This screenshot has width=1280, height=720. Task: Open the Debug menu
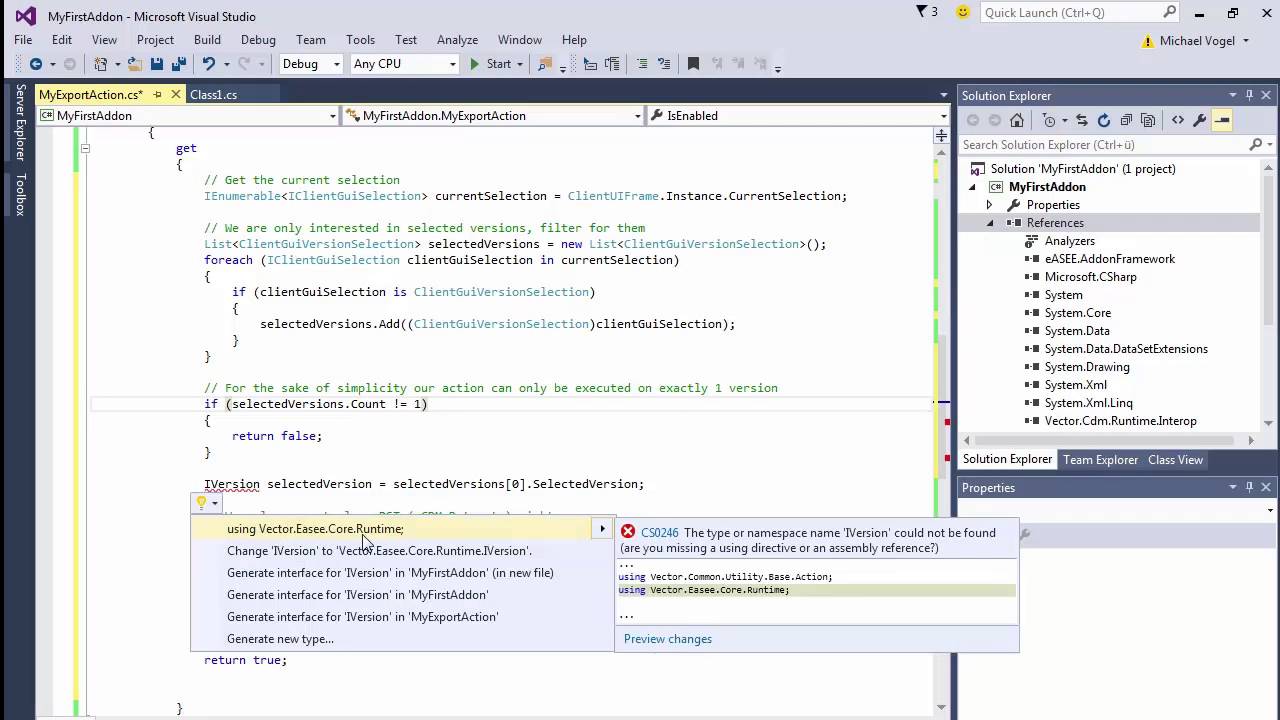pos(258,40)
